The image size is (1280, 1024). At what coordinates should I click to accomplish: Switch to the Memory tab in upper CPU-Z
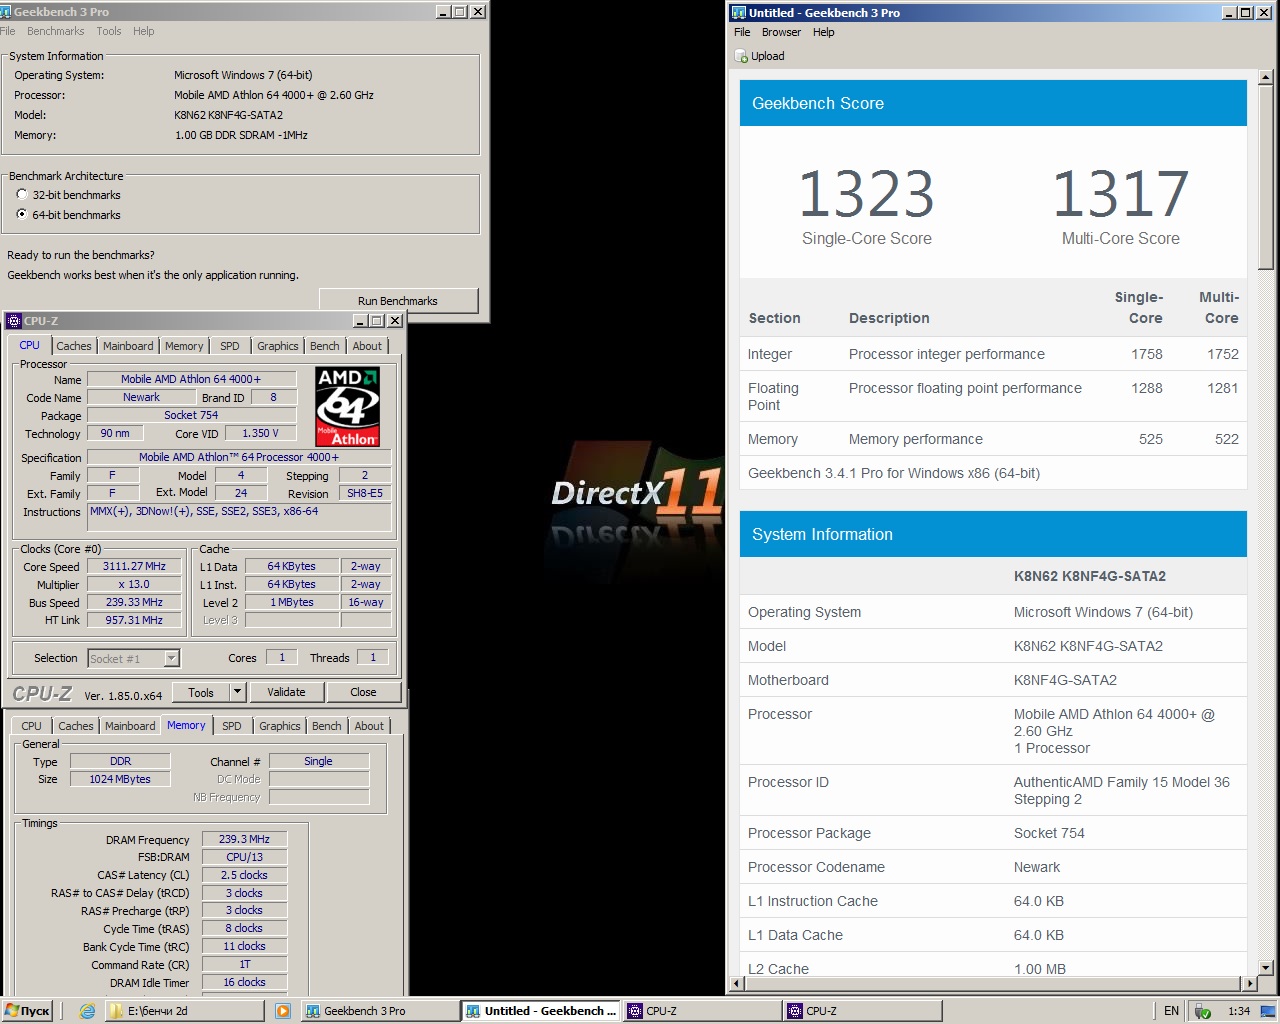click(184, 346)
